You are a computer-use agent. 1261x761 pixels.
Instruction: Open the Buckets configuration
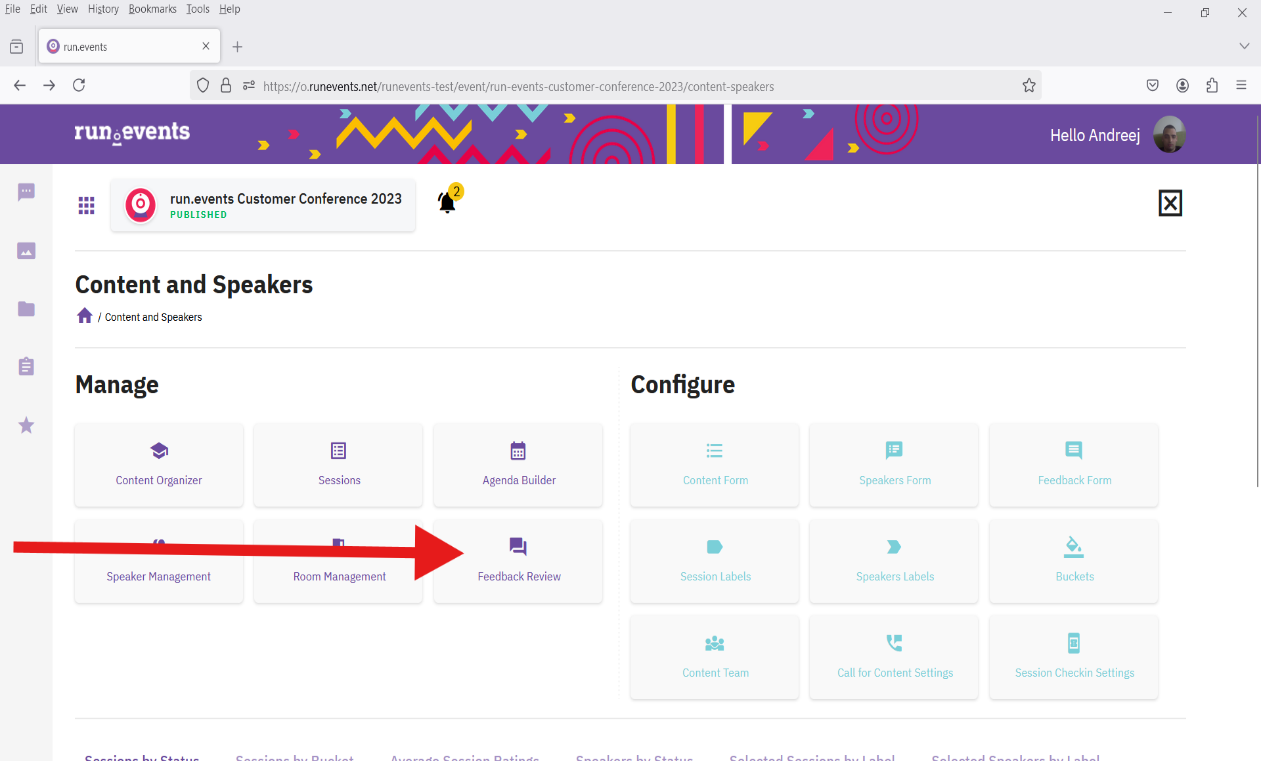[x=1074, y=561]
